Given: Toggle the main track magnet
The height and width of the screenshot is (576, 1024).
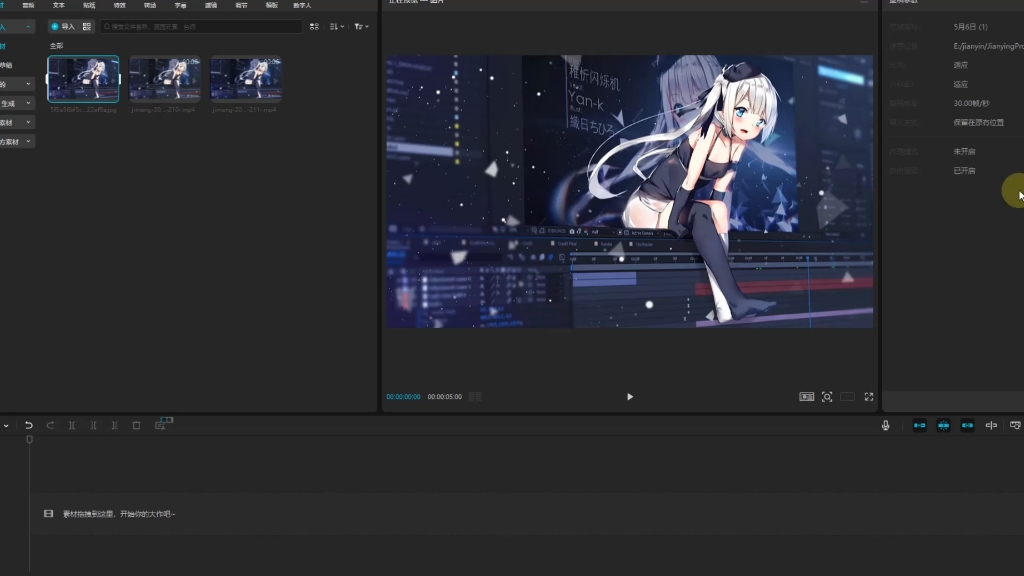Looking at the screenshot, I should click(x=920, y=425).
